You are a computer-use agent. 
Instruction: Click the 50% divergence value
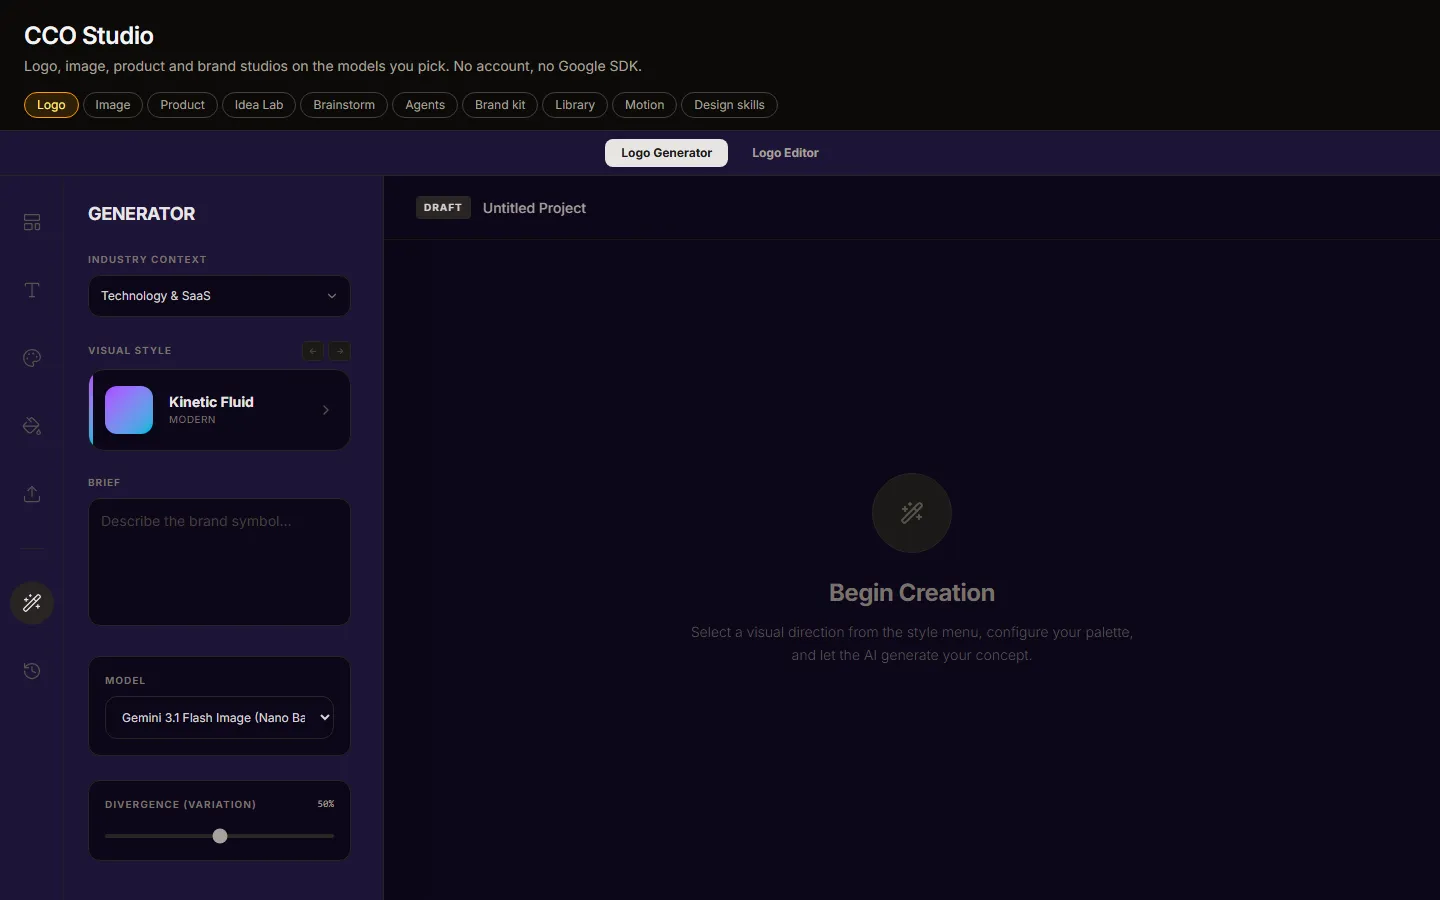(x=326, y=804)
